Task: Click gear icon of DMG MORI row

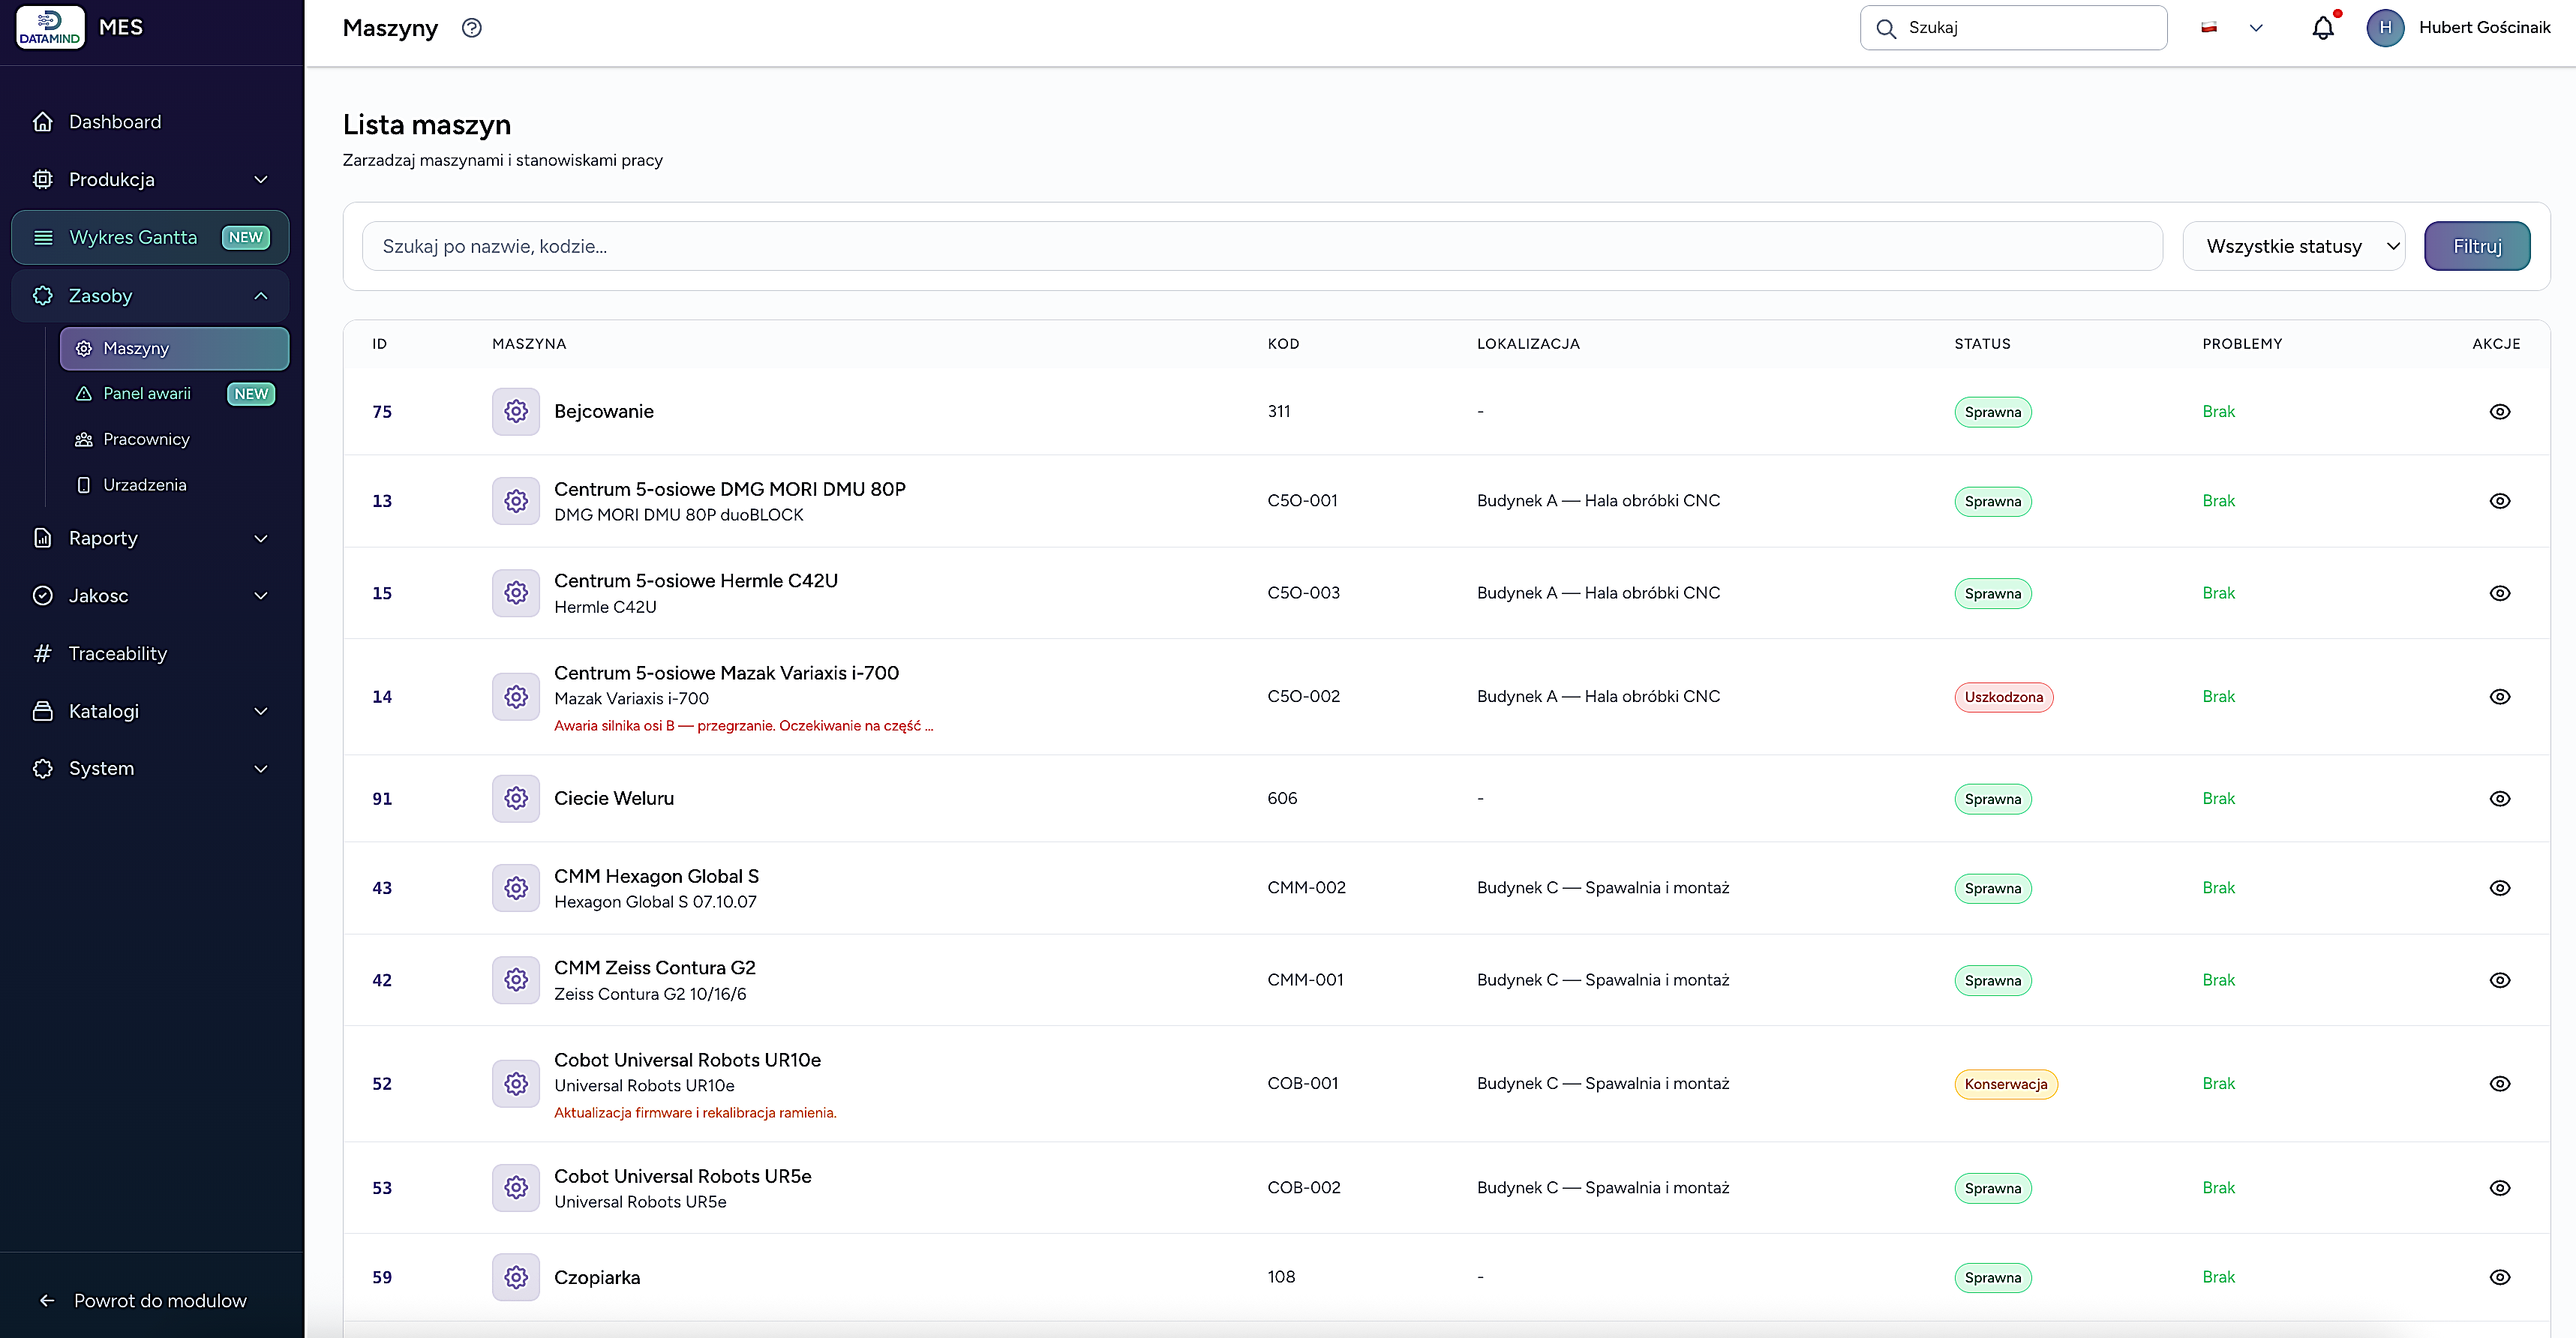Action: point(516,501)
